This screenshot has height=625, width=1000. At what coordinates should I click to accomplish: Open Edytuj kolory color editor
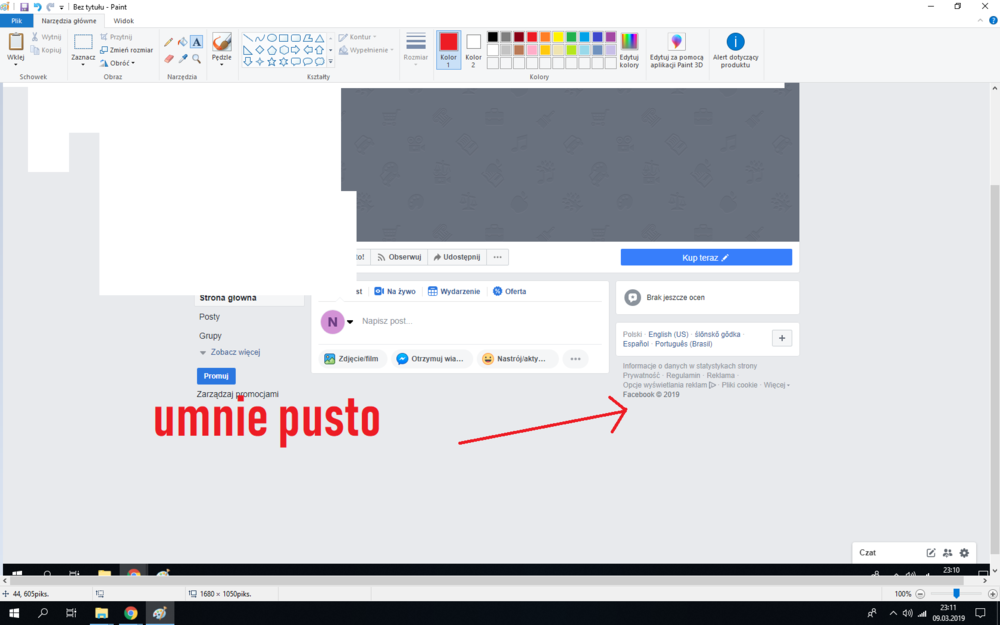click(x=628, y=45)
